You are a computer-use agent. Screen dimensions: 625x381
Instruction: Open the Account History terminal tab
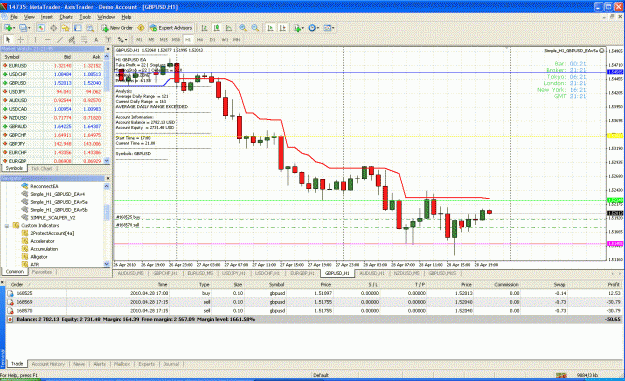(x=48, y=364)
